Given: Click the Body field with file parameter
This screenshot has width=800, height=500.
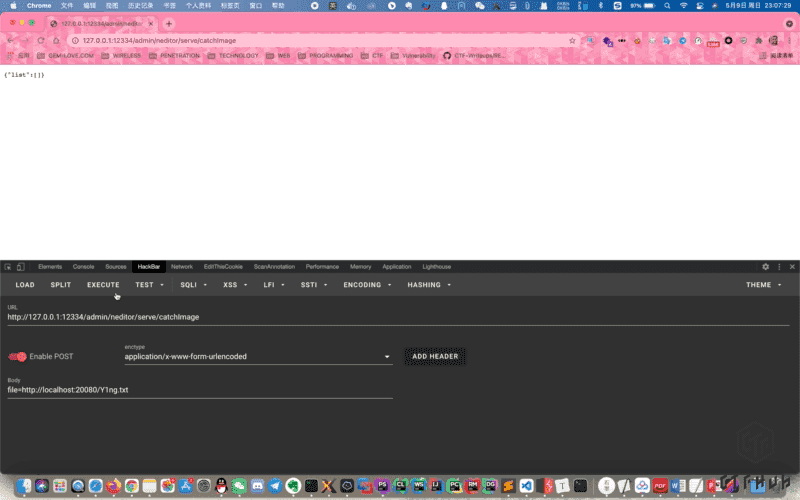Looking at the screenshot, I should tap(200, 390).
